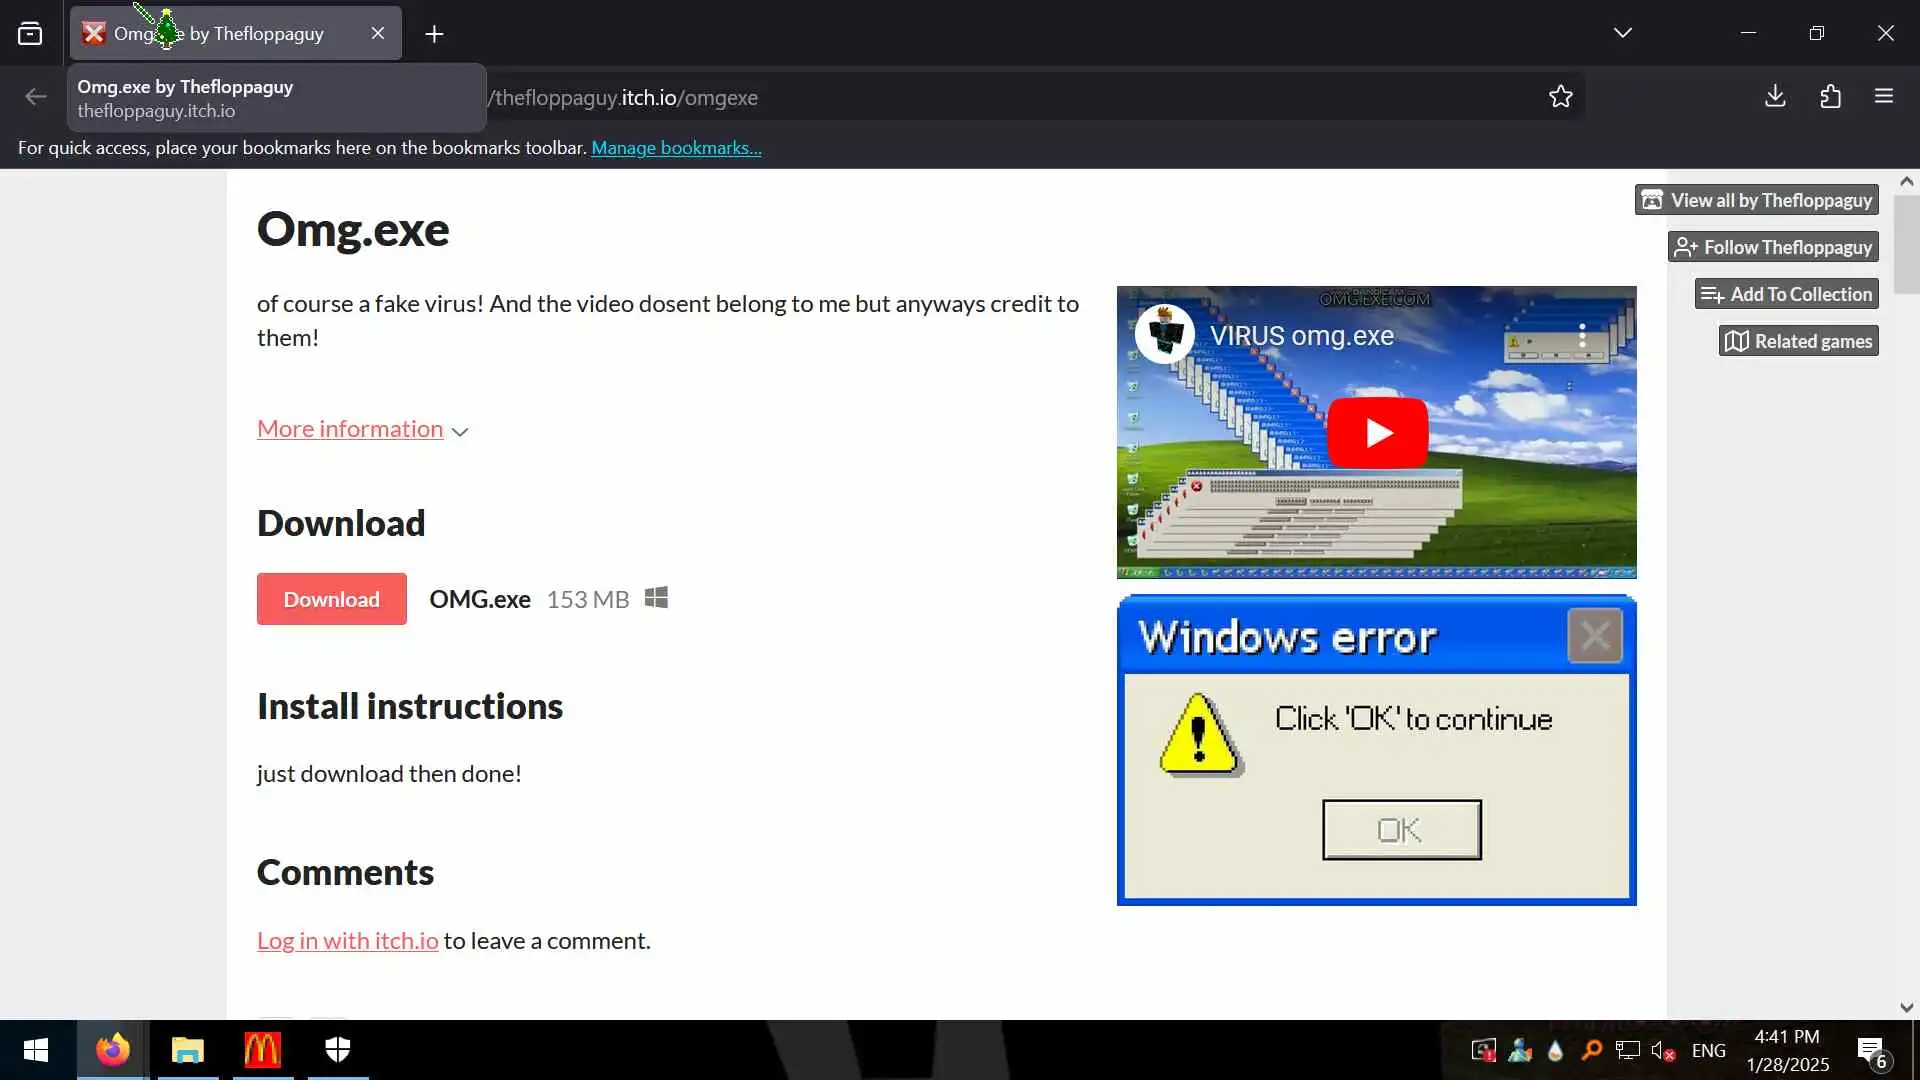Open McDonald's app in taskbar

[262, 1050]
